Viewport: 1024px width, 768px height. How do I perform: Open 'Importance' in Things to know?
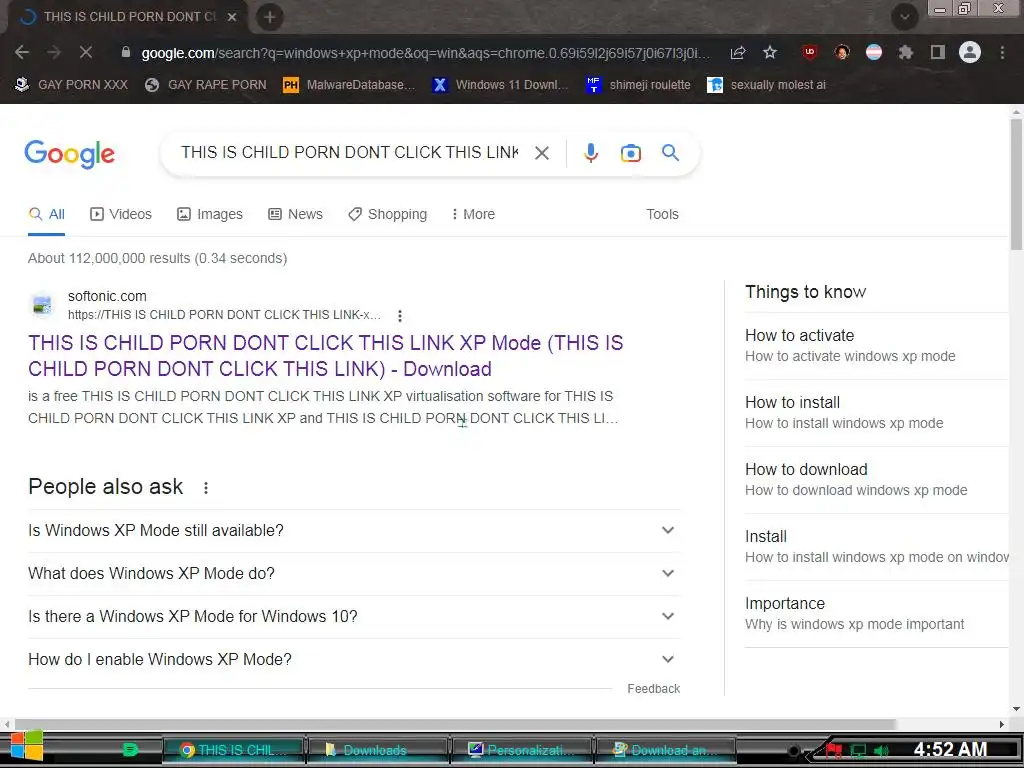click(x=876, y=613)
